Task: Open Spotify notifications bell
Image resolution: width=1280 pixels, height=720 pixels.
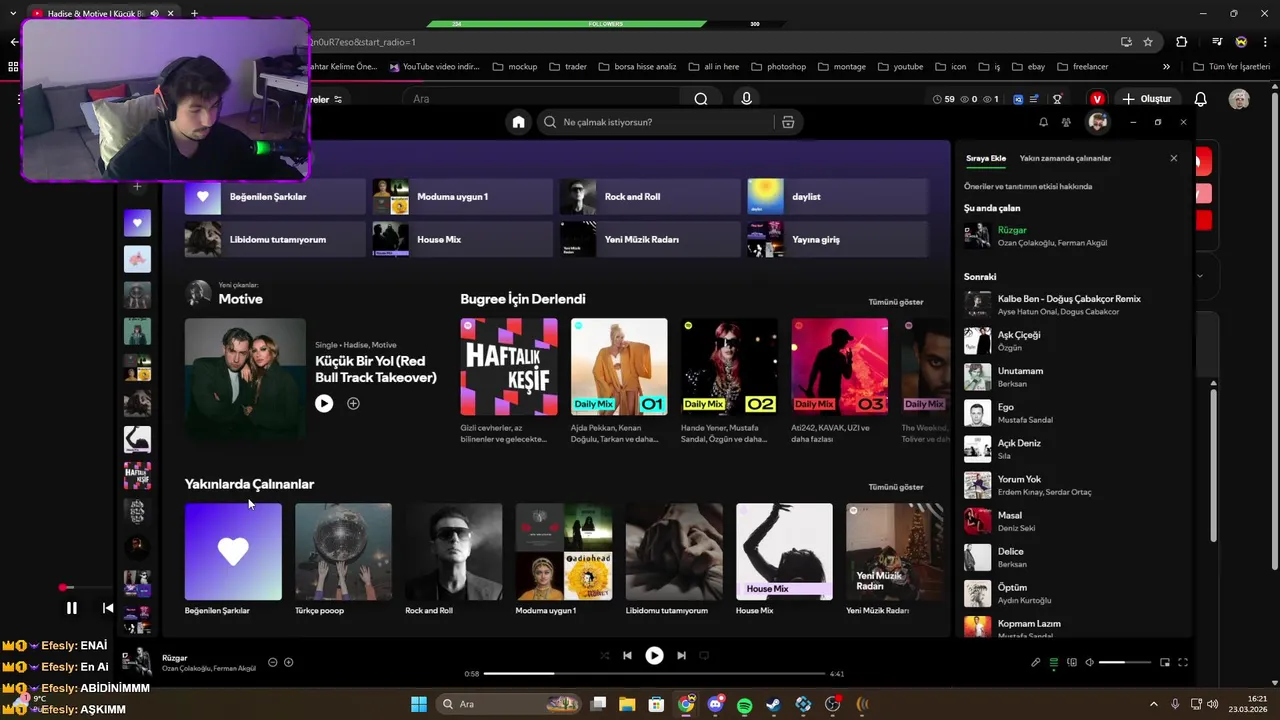Action: (1043, 122)
